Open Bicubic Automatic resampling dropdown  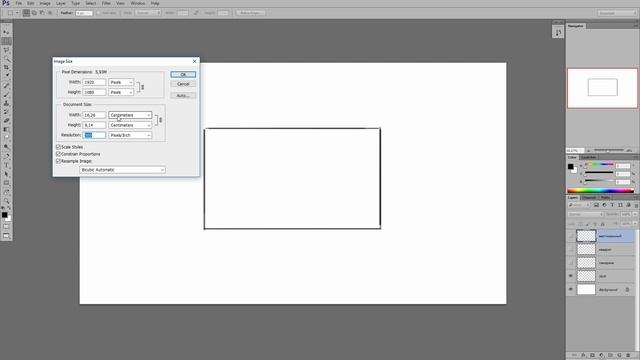pos(122,170)
